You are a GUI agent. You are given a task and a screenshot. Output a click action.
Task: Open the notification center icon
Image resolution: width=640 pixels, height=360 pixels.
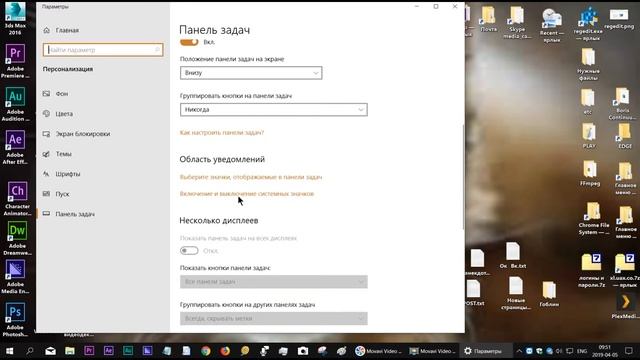point(629,351)
